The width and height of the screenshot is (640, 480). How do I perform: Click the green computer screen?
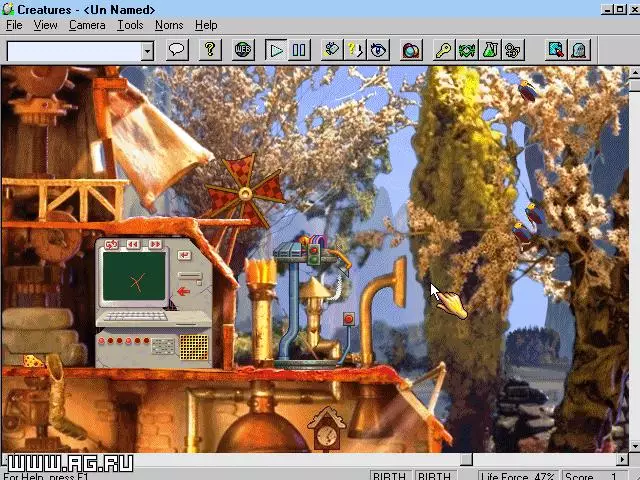pyautogui.click(x=134, y=276)
